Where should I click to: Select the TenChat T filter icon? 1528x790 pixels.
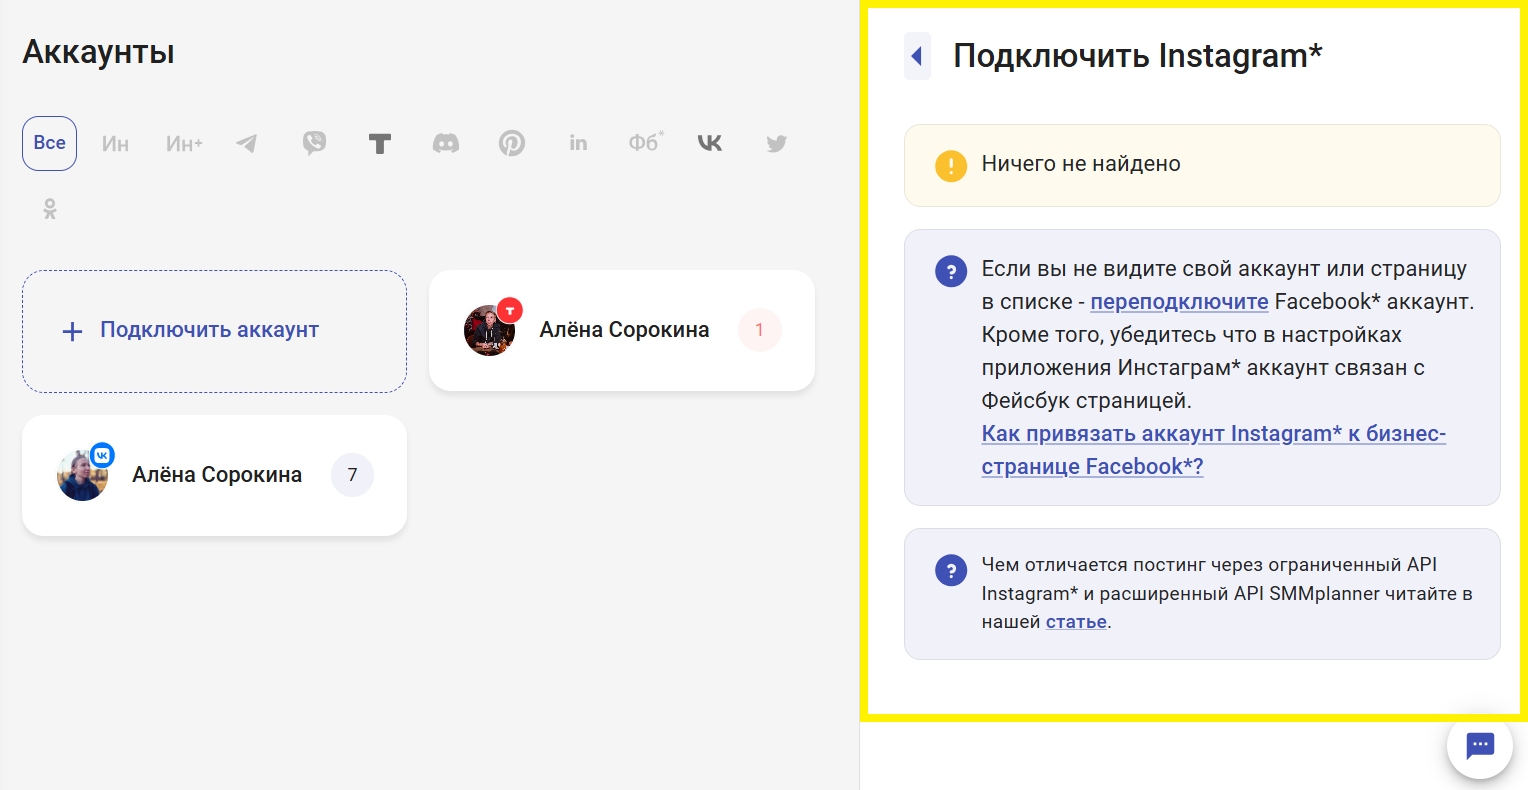pyautogui.click(x=380, y=144)
